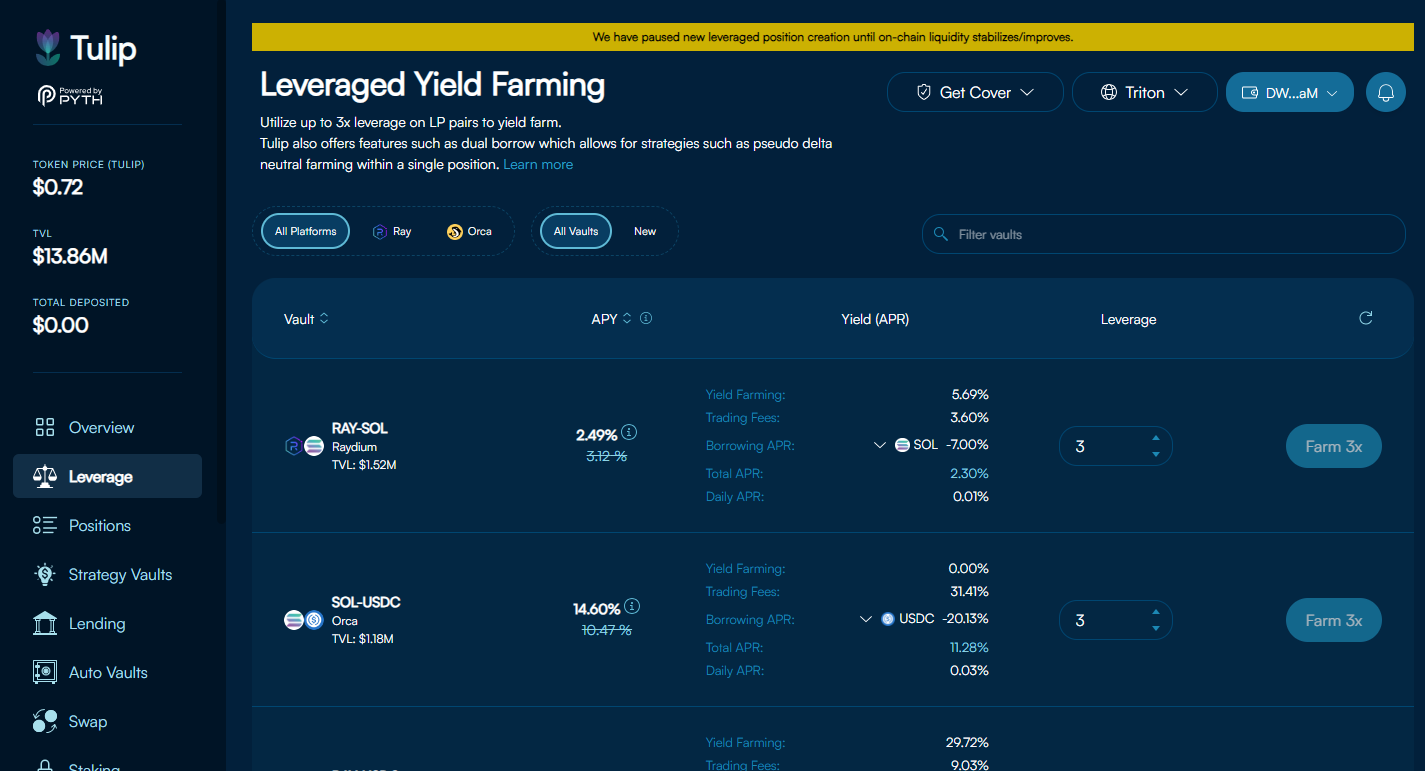This screenshot has height=771, width=1425.
Task: Open the notifications bell
Action: (x=1386, y=92)
